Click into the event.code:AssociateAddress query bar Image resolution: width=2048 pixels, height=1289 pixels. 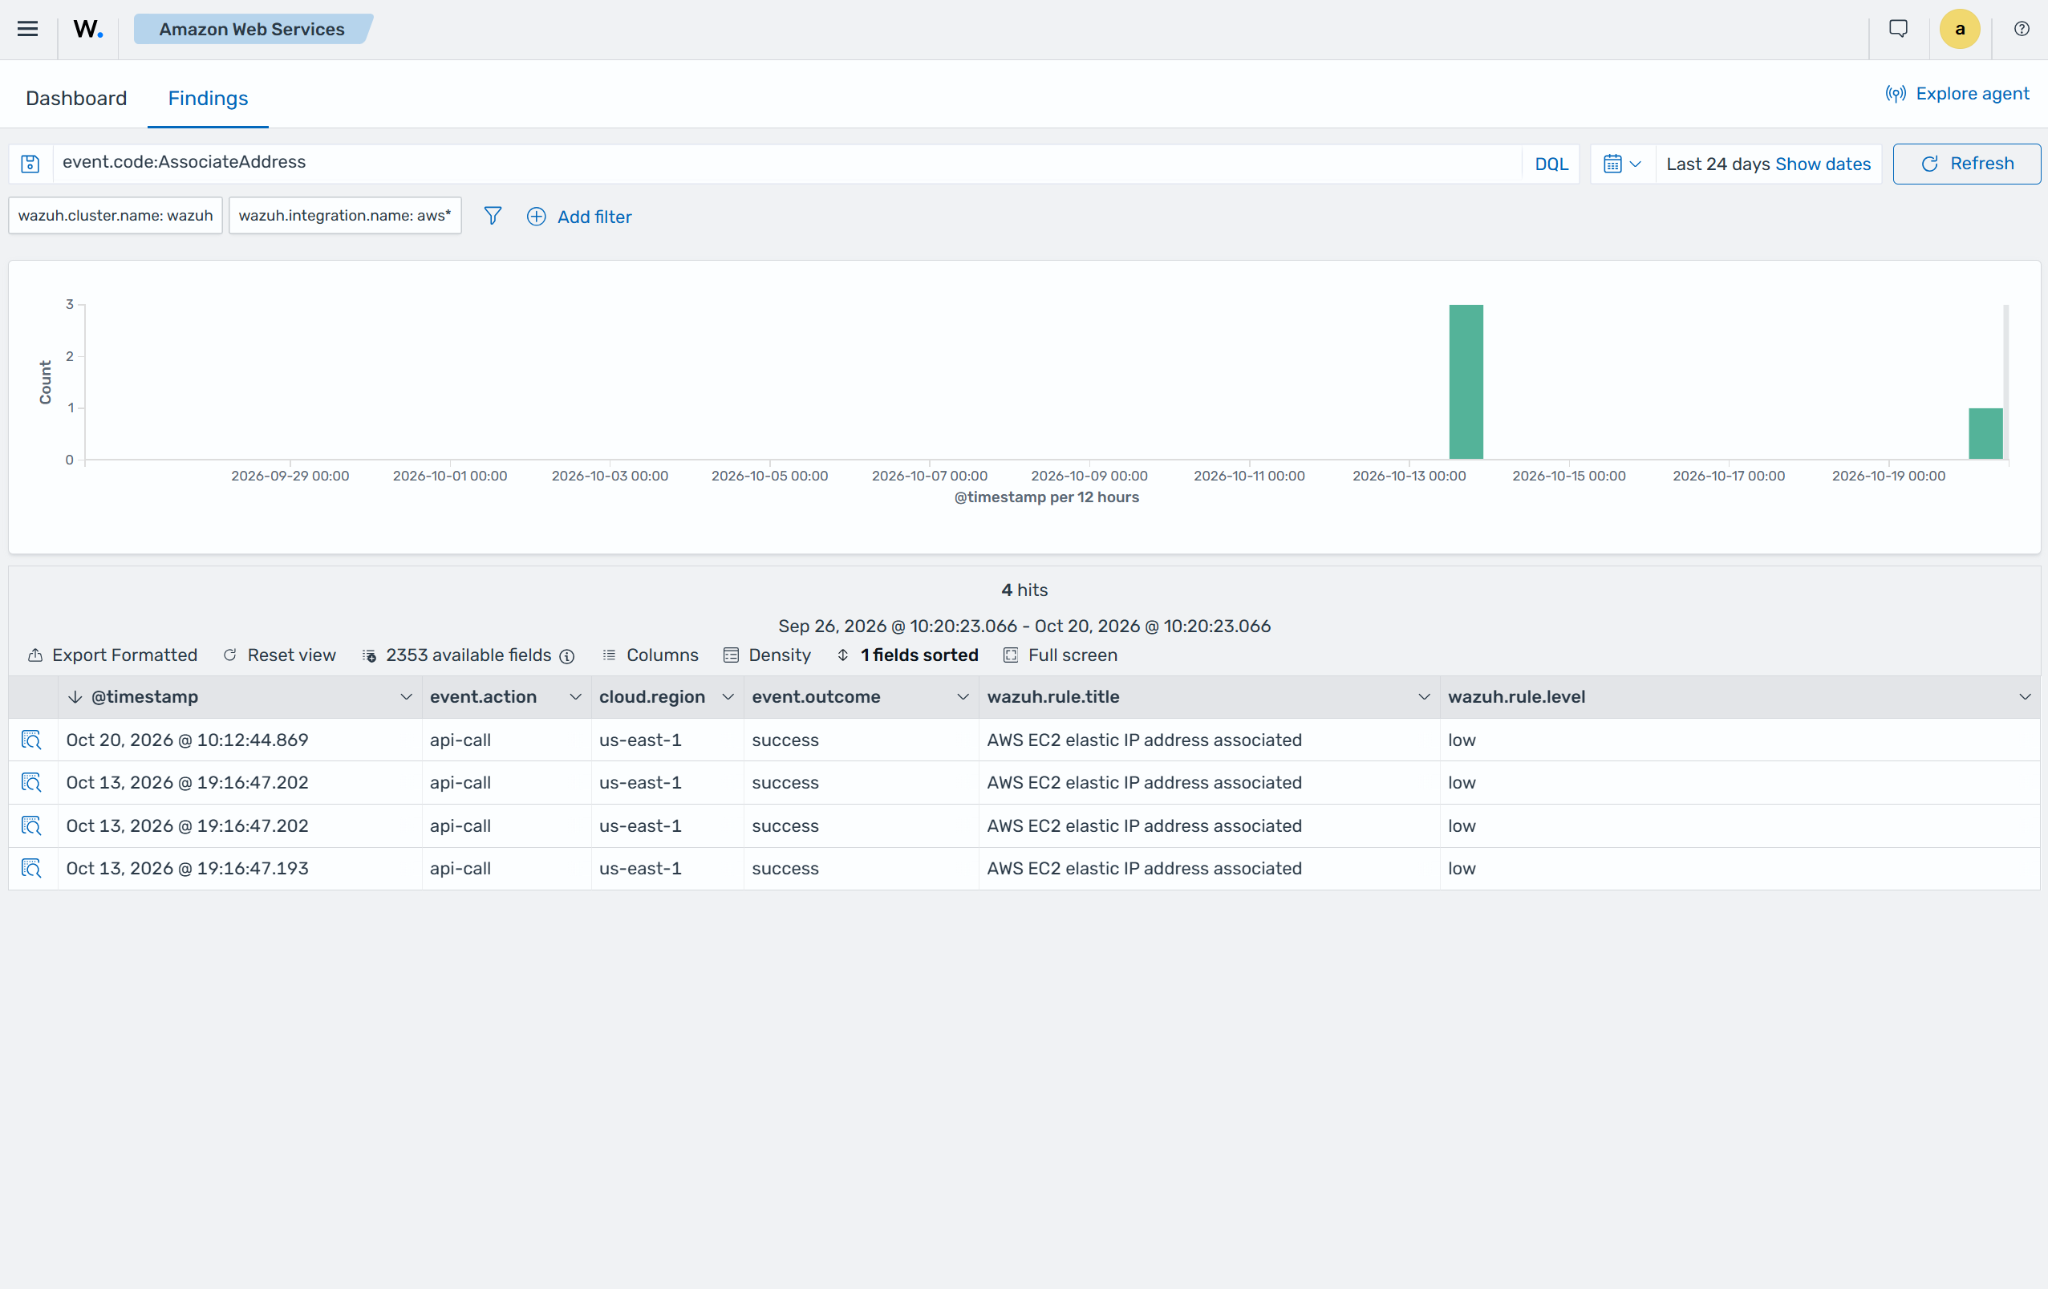point(786,163)
